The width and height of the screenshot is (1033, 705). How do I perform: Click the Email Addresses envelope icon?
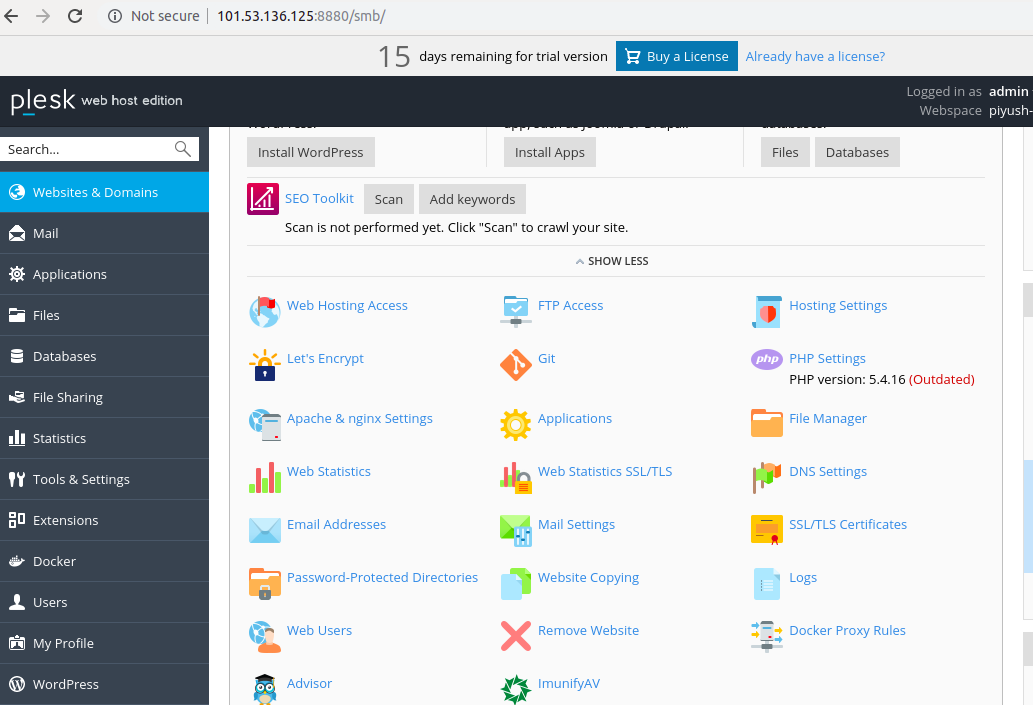click(x=265, y=530)
